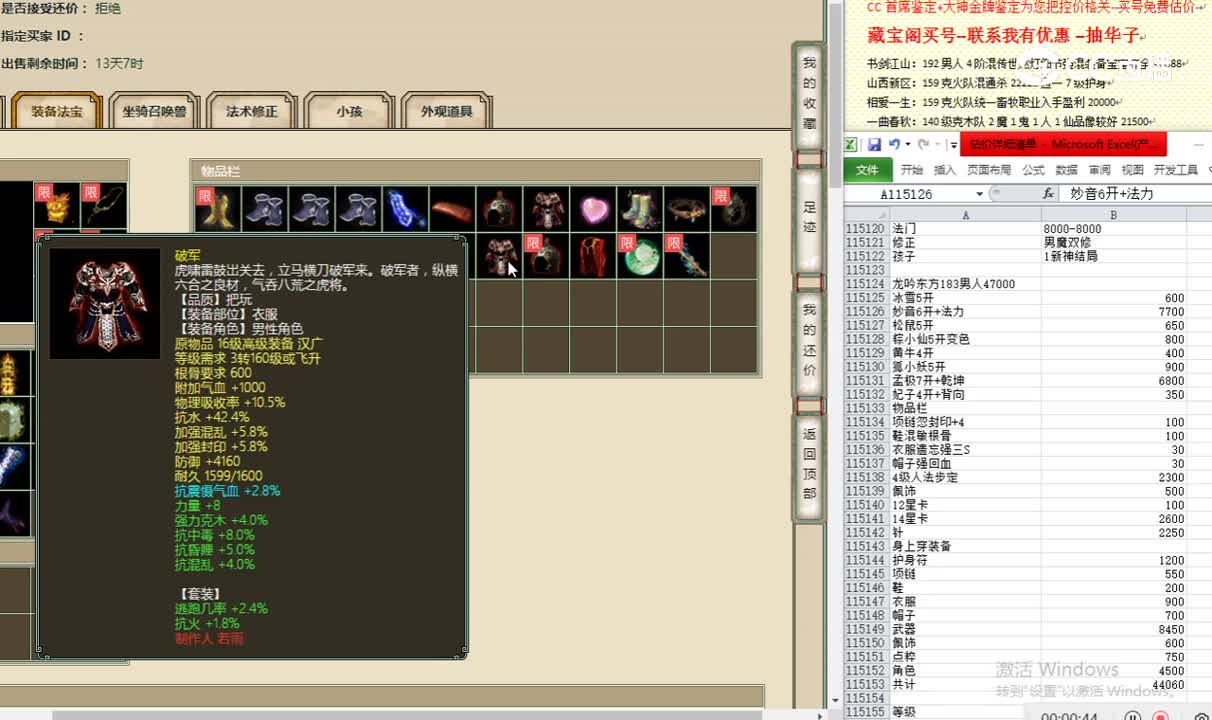The width and height of the screenshot is (1212, 720).
Task: Select the yellow boots in inventory
Action: 217,209
